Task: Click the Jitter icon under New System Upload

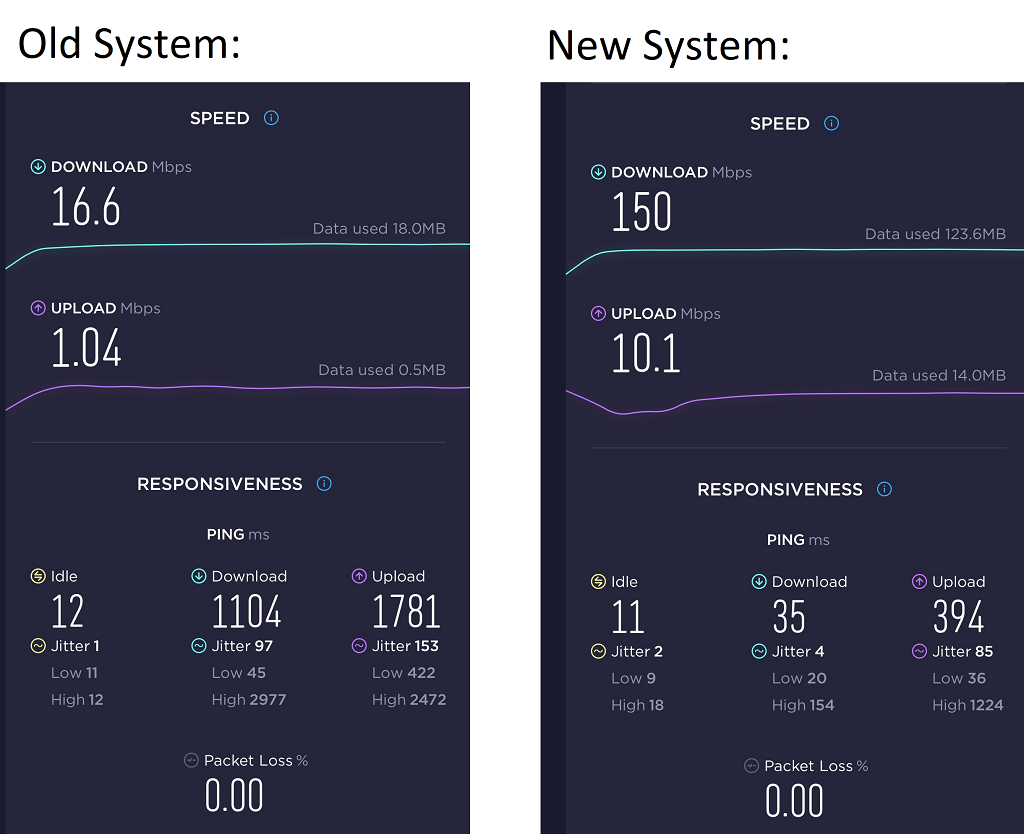Action: click(x=918, y=651)
